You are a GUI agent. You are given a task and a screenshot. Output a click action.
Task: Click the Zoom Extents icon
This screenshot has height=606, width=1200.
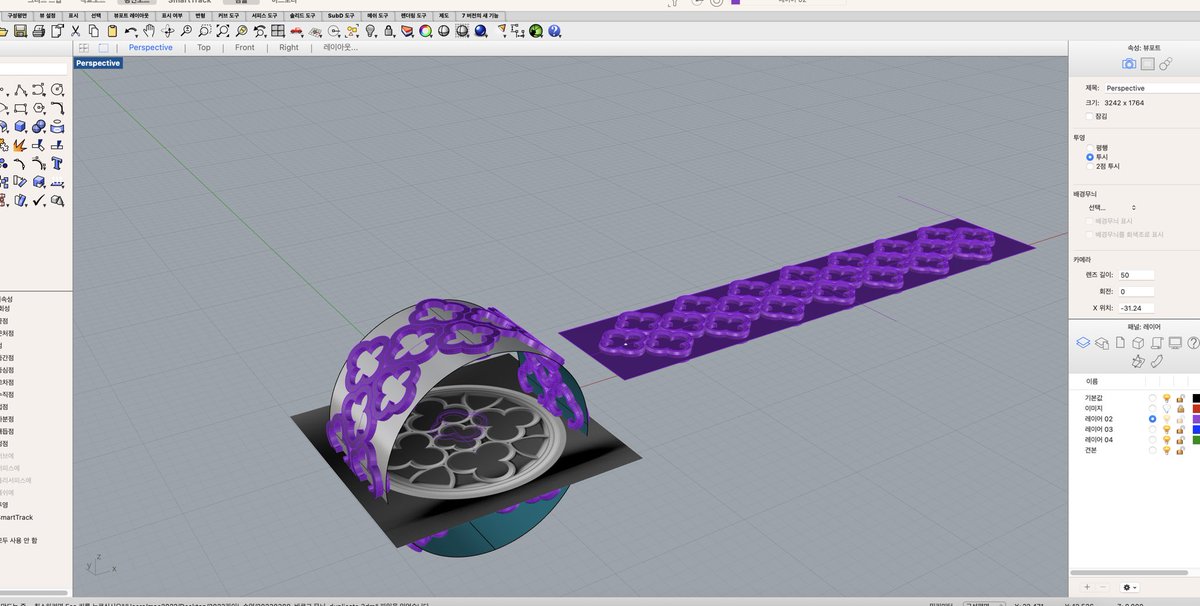222,31
